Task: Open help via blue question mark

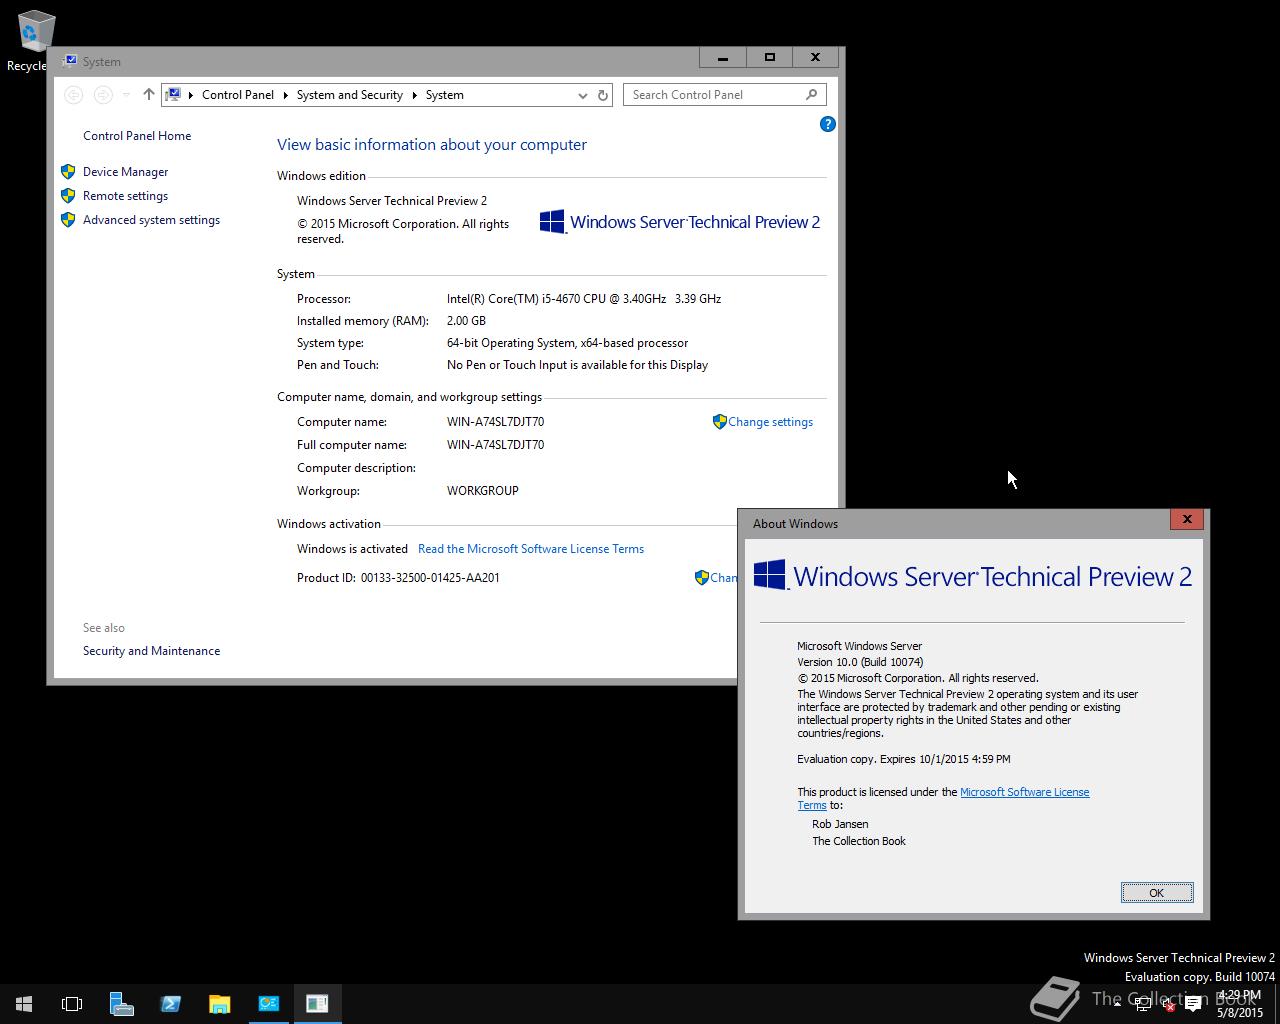Action: pos(827,124)
